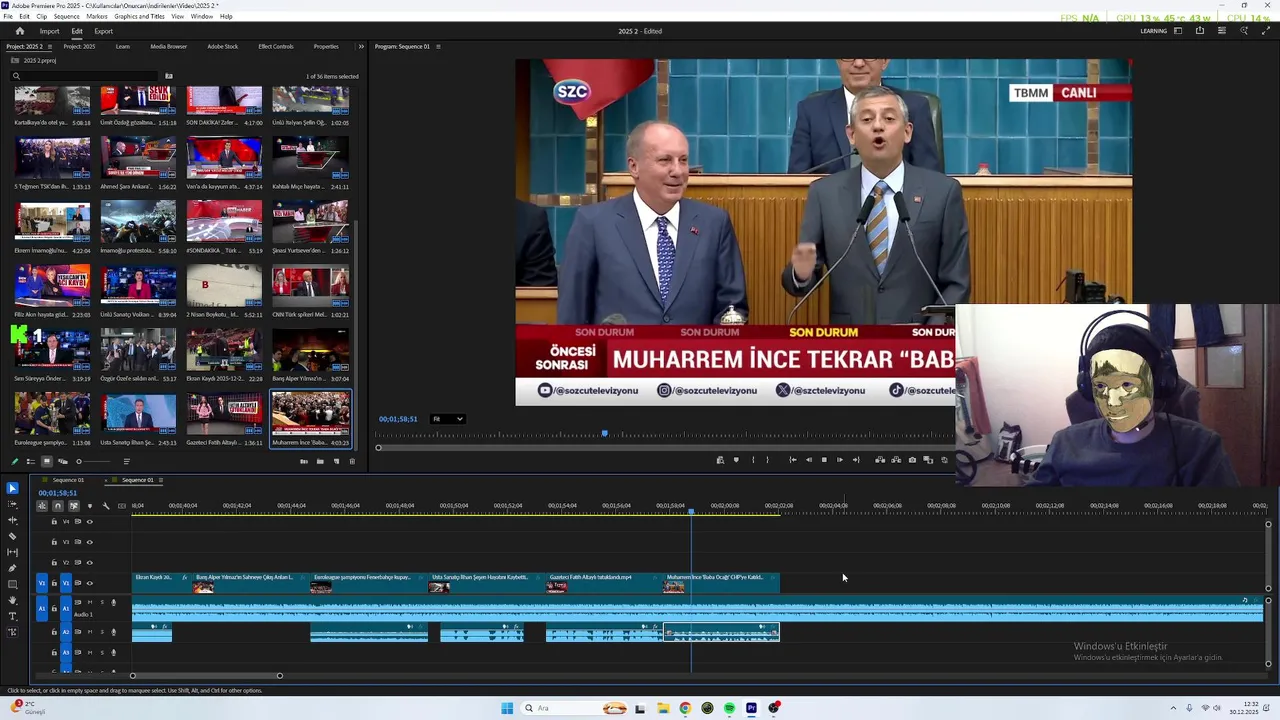Select the Razor tool
Viewport: 1280px width, 720px height.
[12, 536]
